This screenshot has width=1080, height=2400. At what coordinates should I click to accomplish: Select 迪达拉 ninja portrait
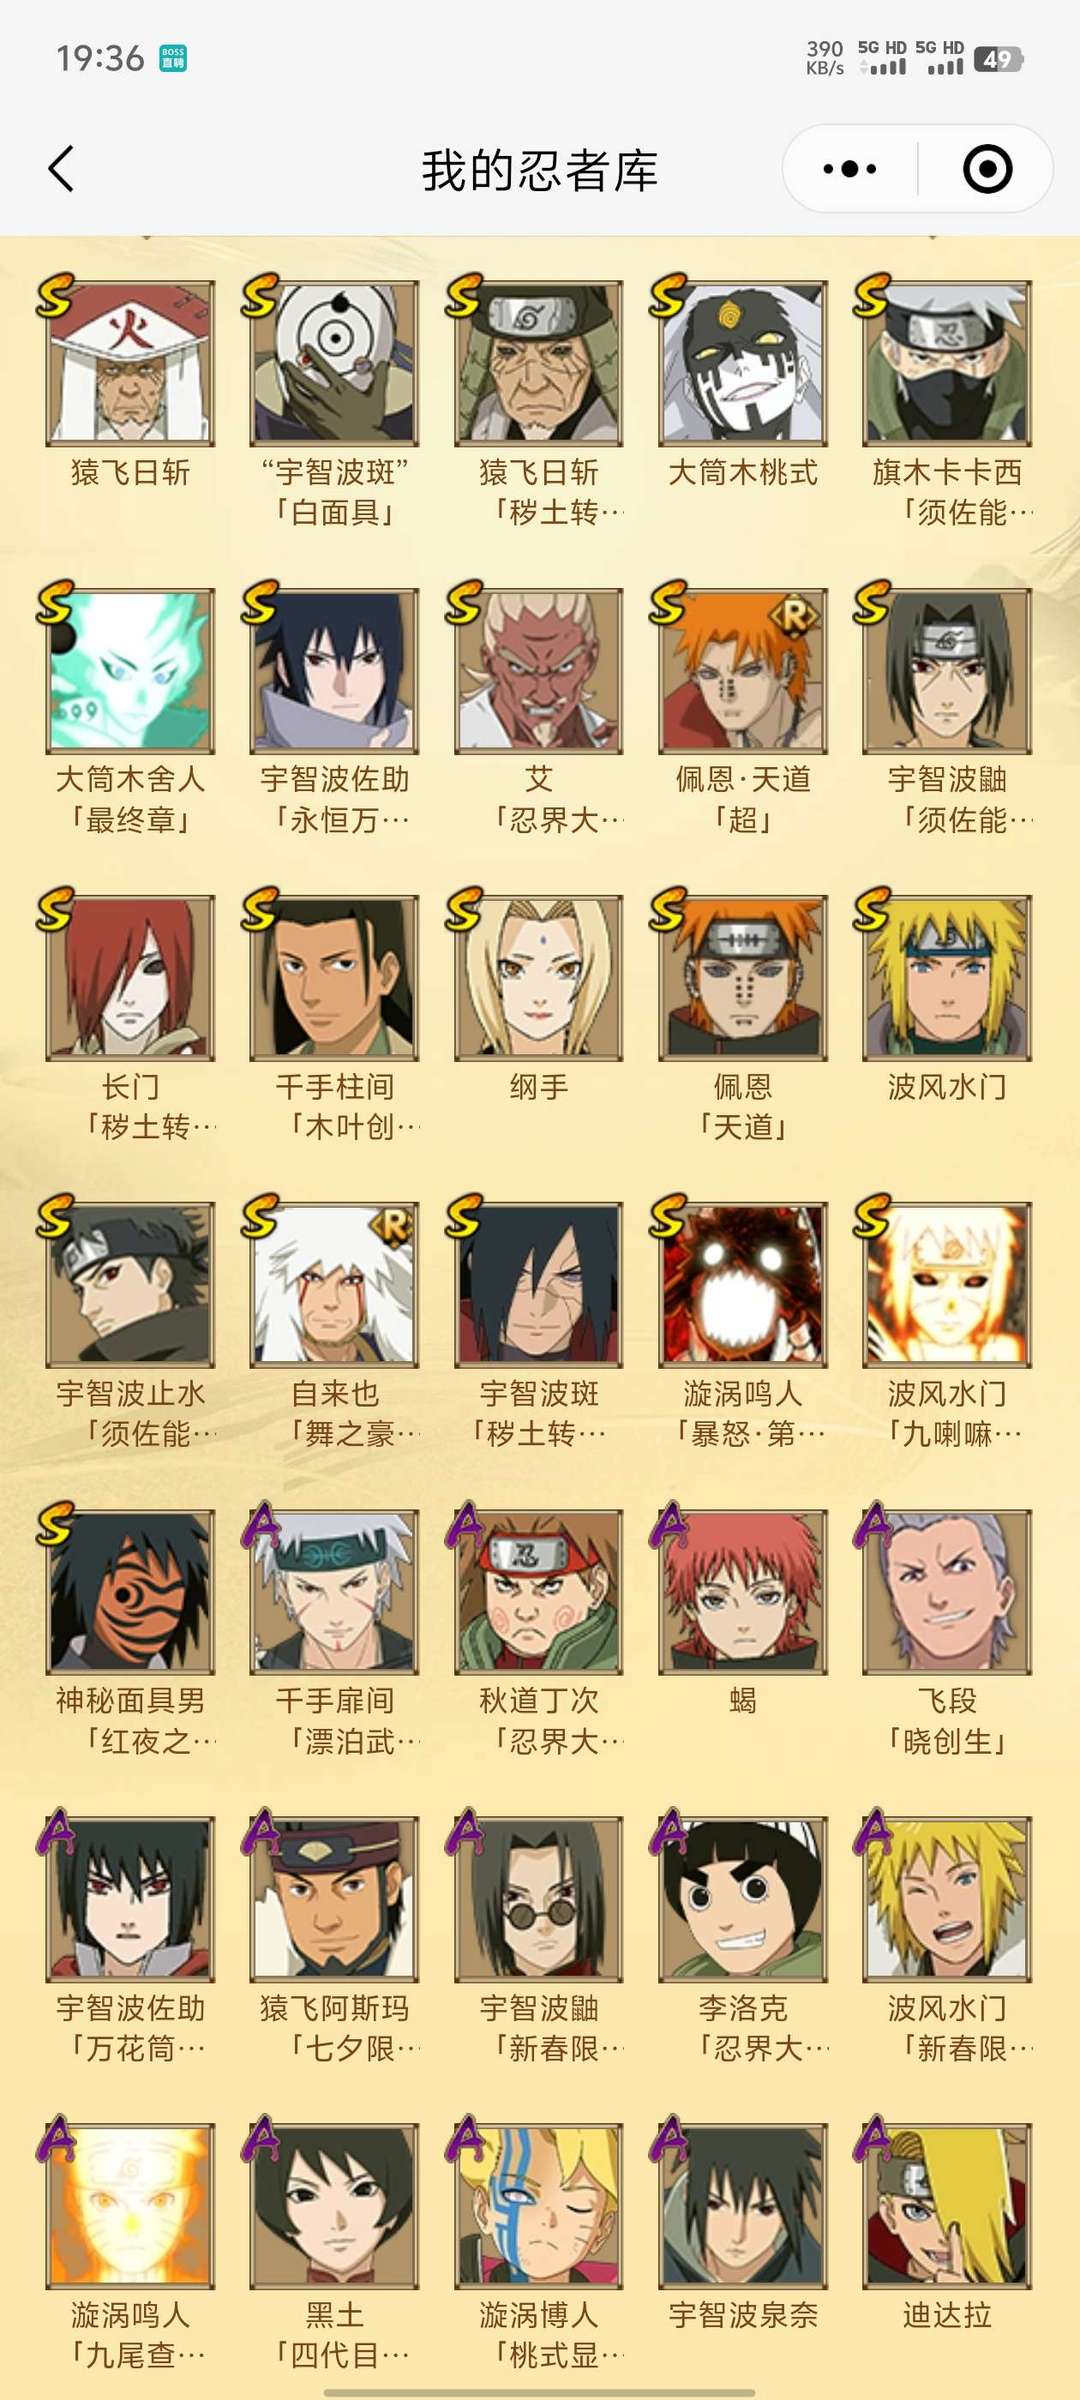click(x=947, y=2205)
